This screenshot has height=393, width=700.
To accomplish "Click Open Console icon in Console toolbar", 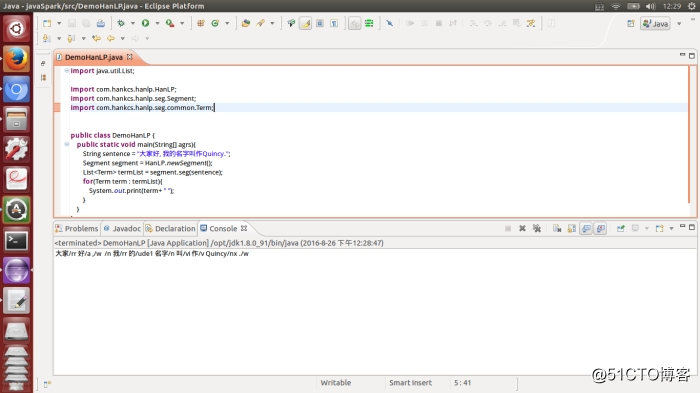I will click(x=660, y=229).
